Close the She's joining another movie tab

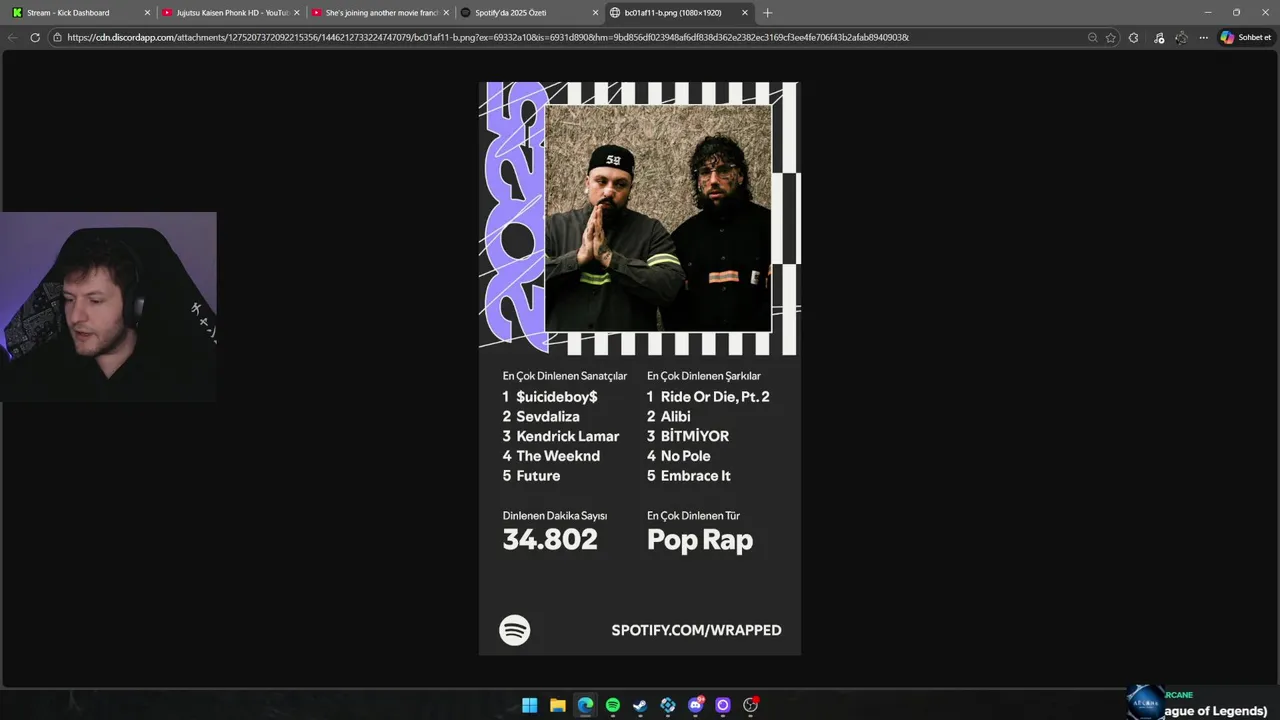[446, 13]
